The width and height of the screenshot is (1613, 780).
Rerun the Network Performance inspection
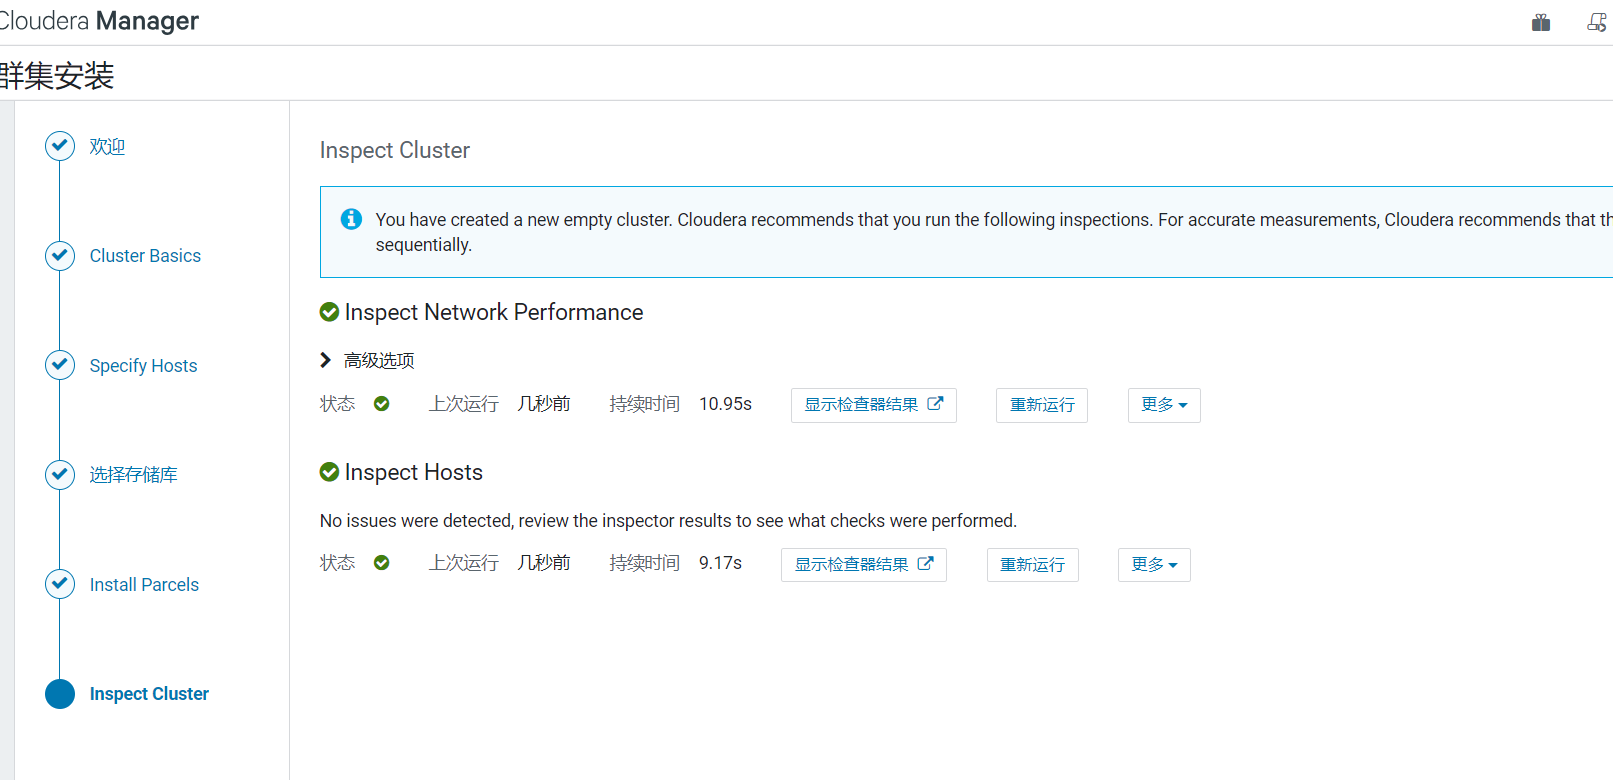1041,405
